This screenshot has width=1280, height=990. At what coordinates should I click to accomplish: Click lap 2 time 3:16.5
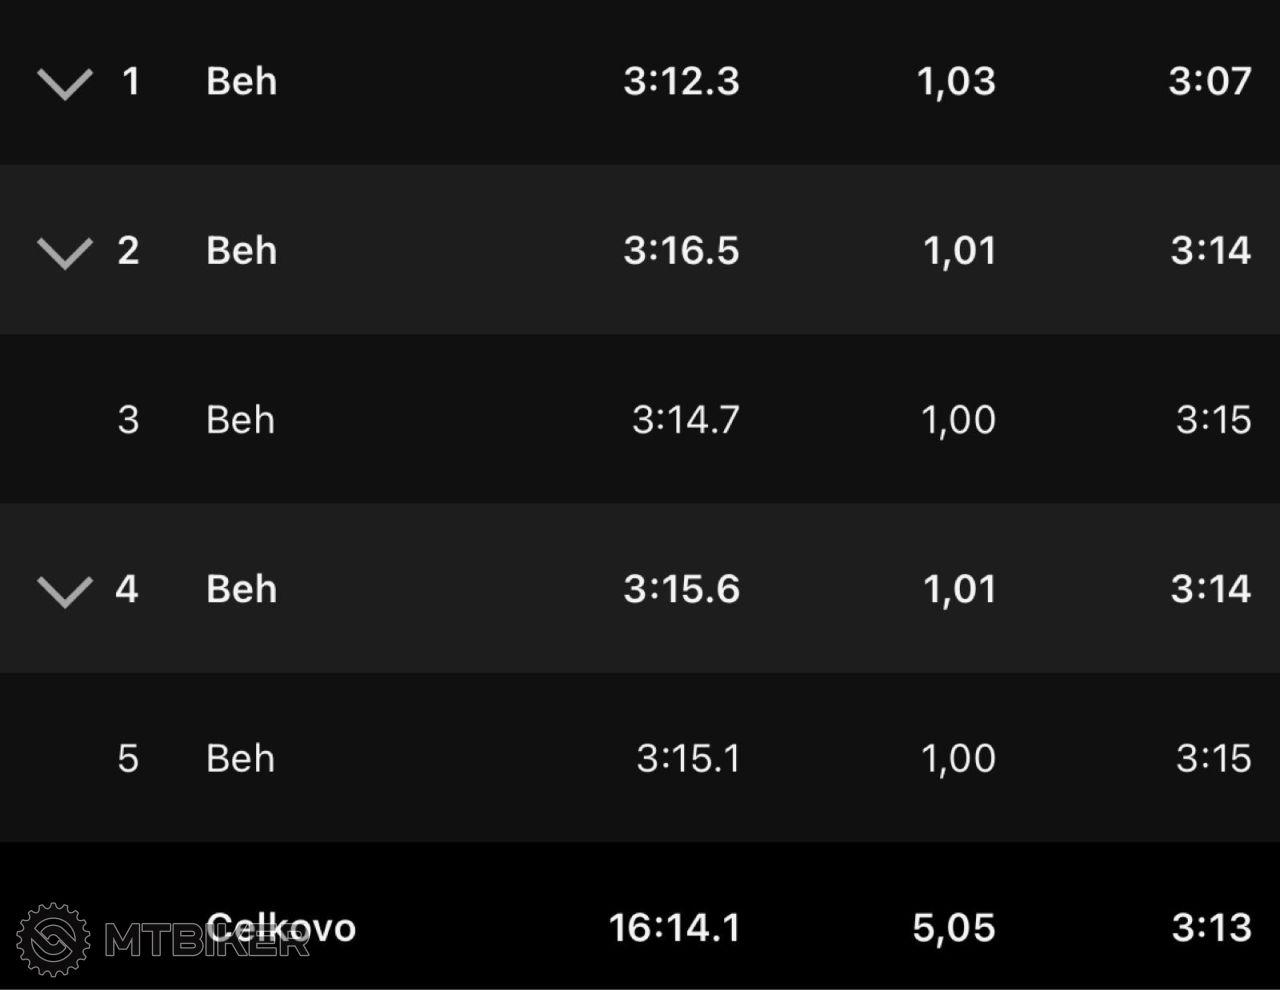(x=681, y=250)
